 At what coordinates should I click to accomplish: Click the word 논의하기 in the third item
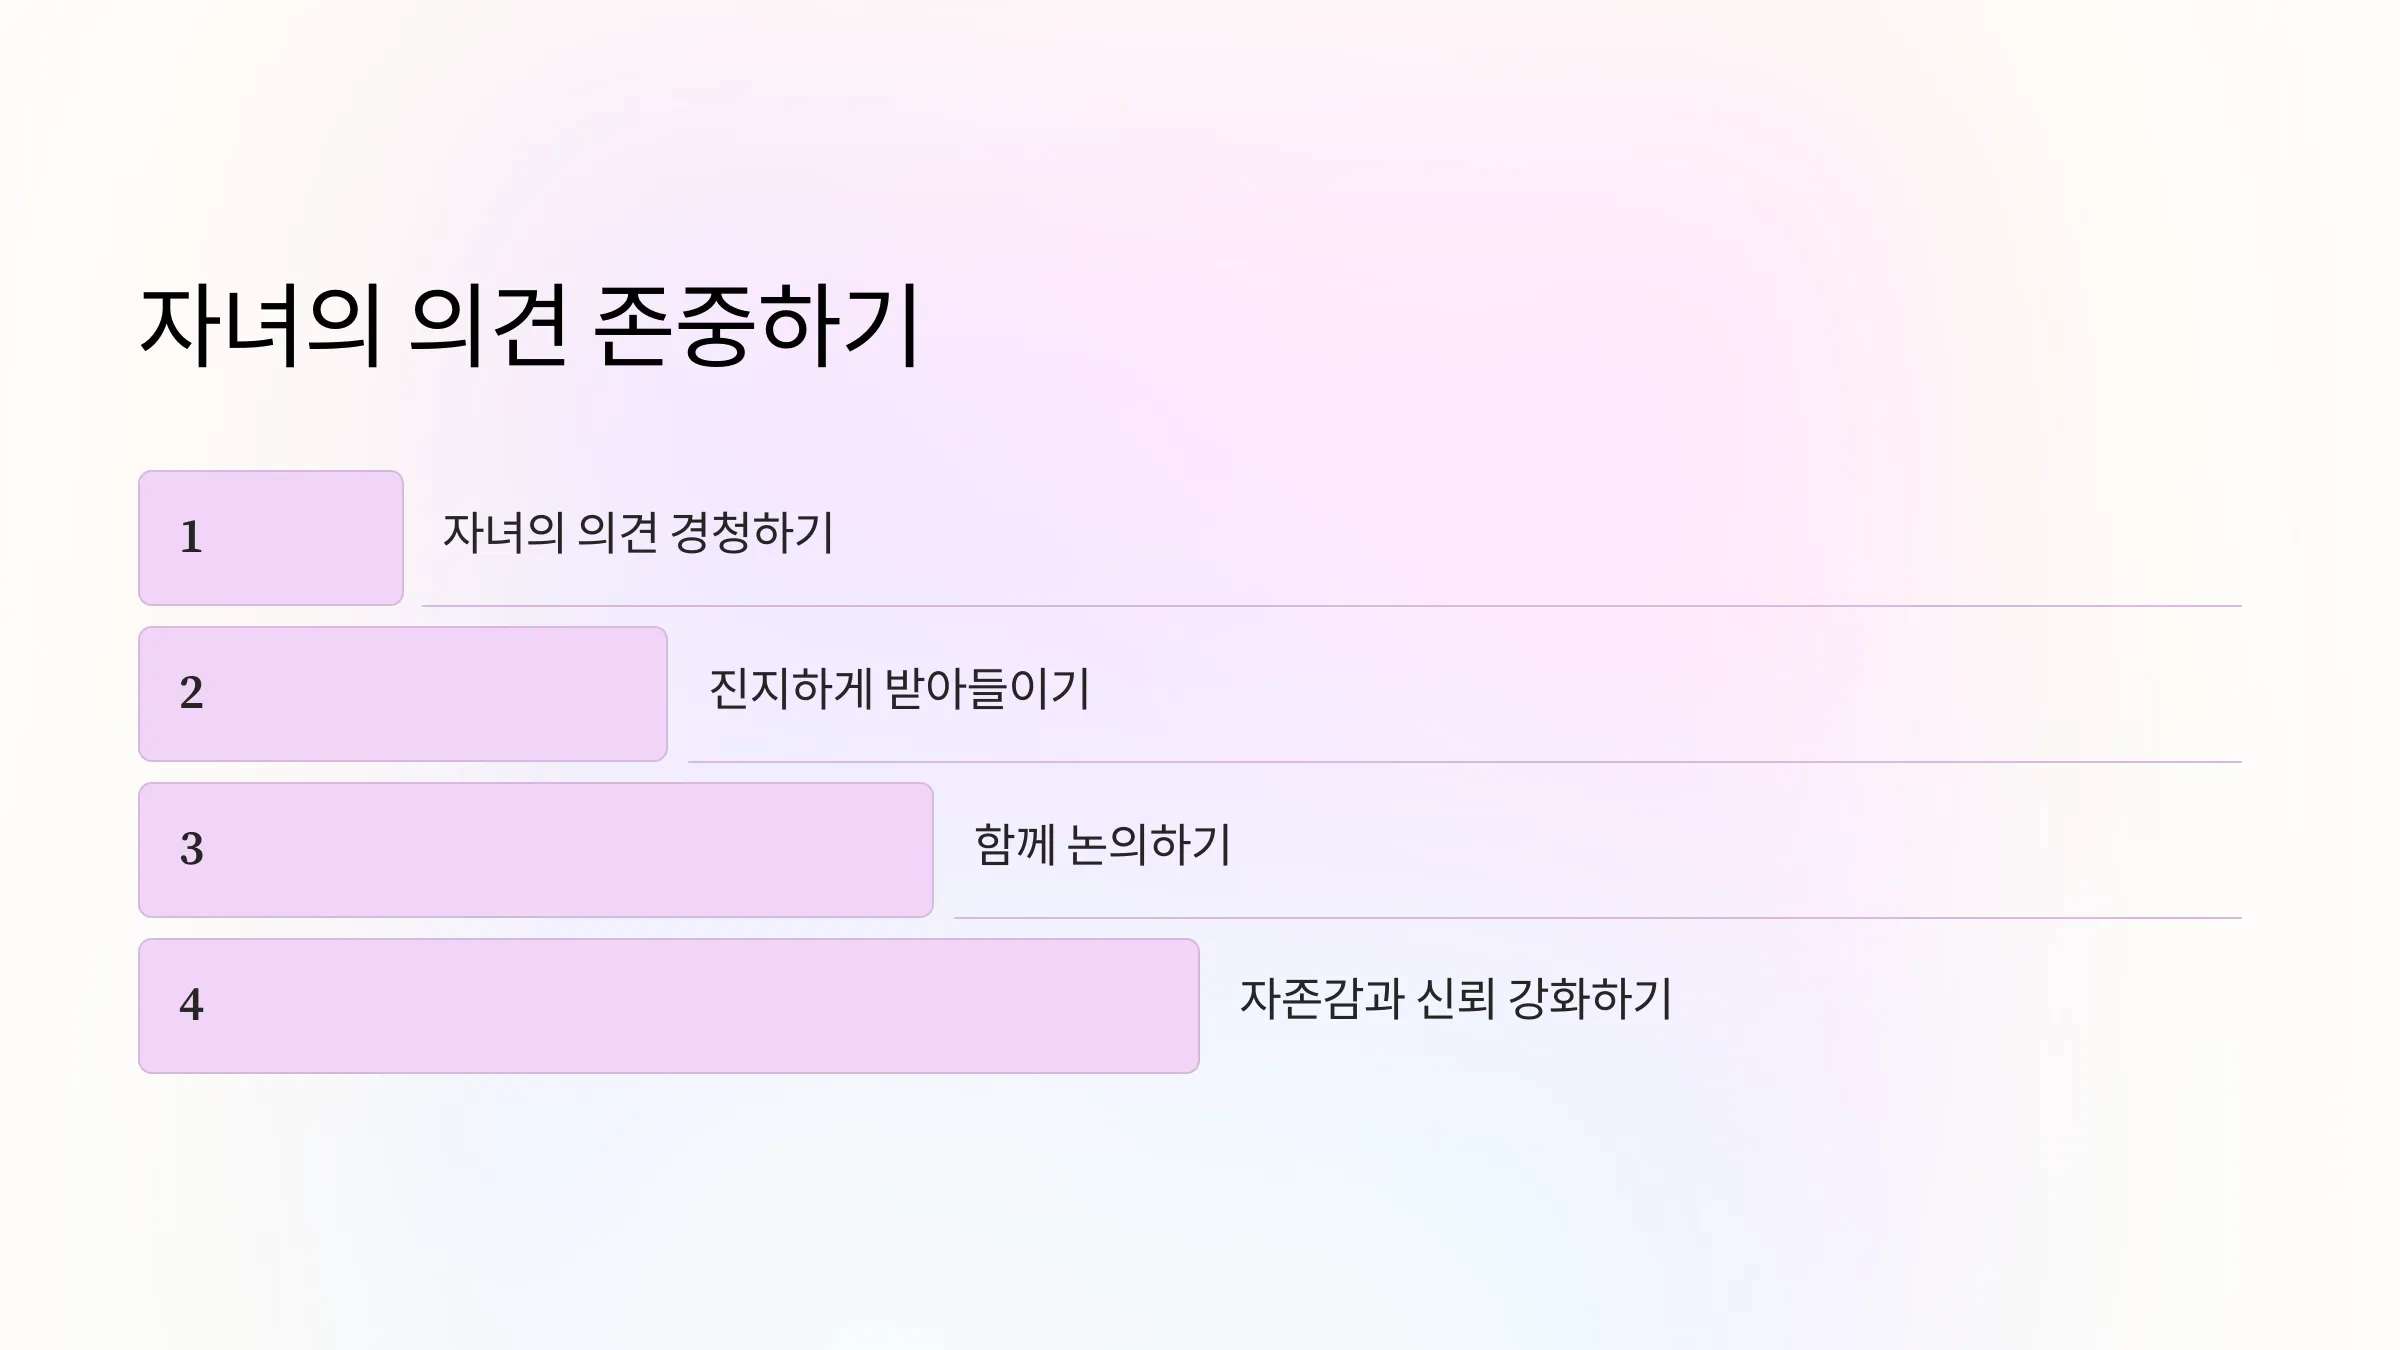tap(1149, 845)
